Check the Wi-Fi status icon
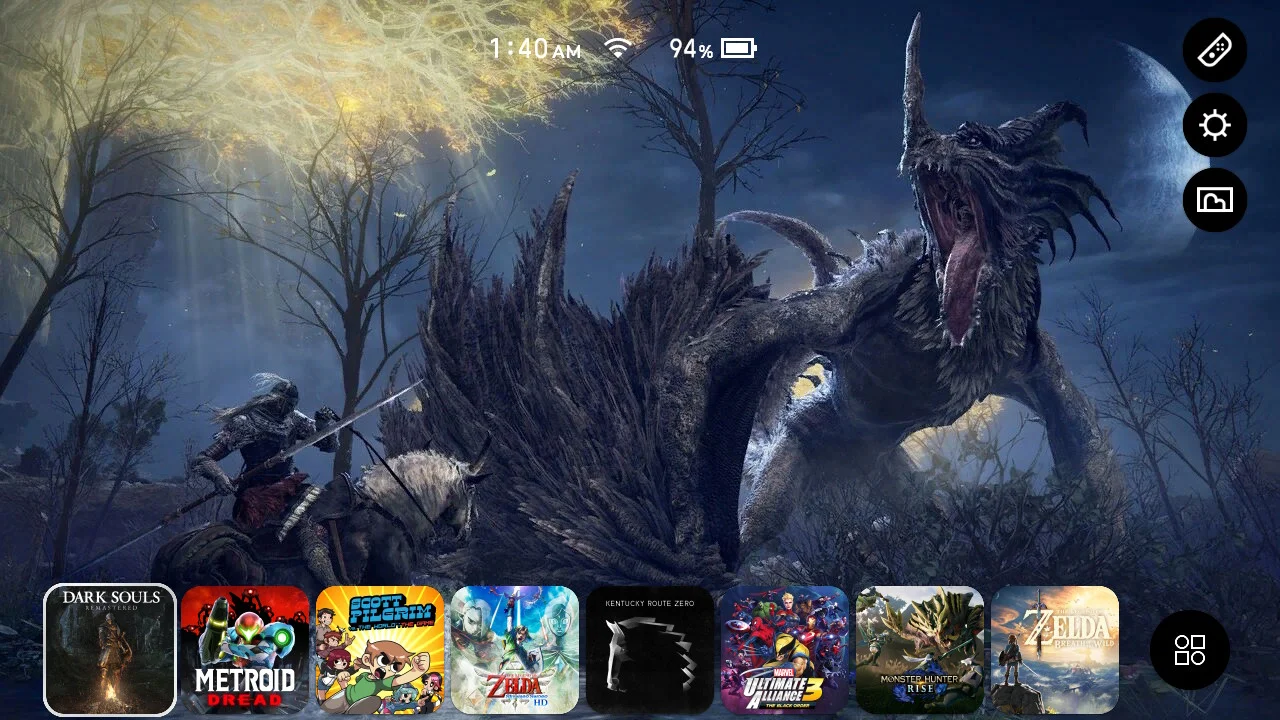Screen dimensions: 1280x720 [x=619, y=48]
